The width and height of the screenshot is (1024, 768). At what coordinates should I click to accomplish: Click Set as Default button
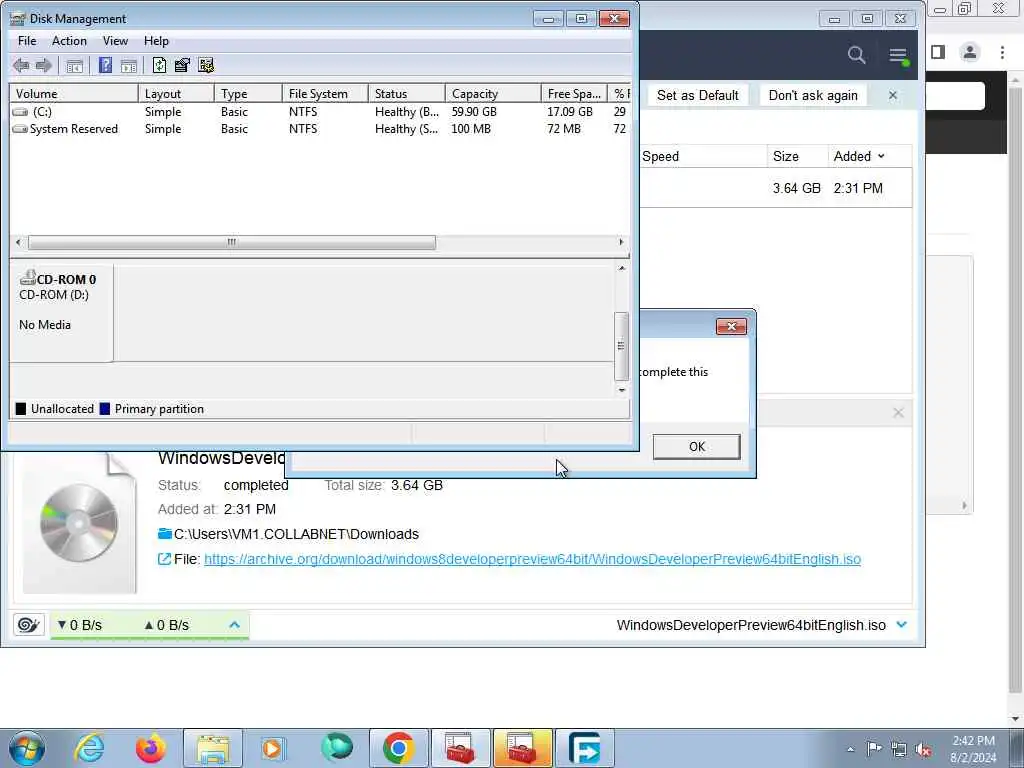pyautogui.click(x=697, y=95)
